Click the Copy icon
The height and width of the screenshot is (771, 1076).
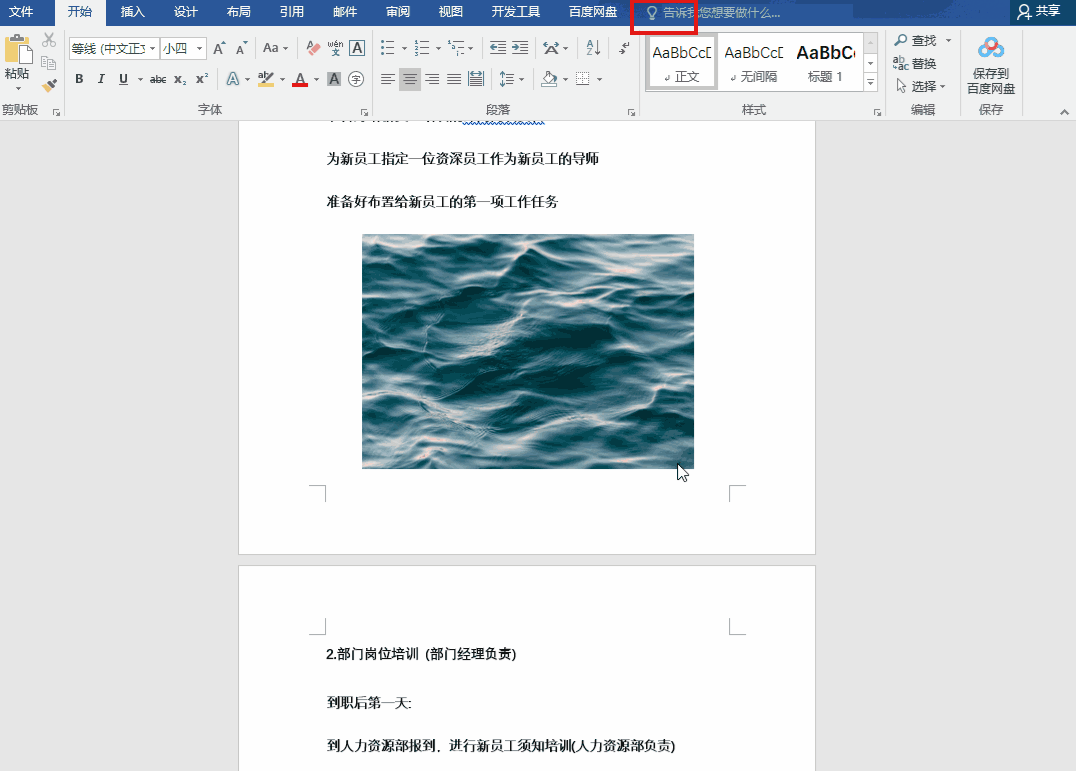point(49,63)
